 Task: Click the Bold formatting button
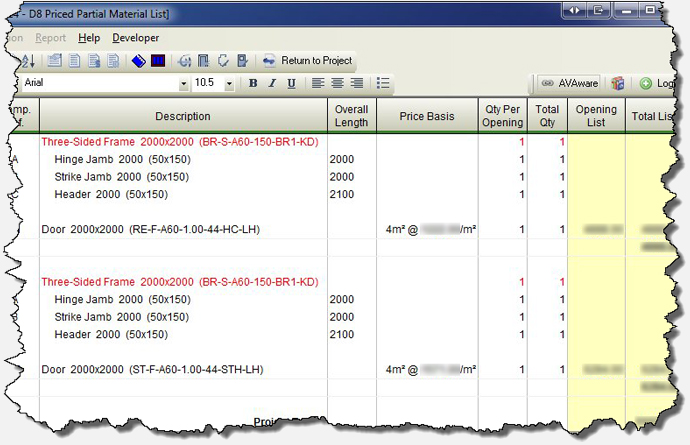tap(253, 83)
